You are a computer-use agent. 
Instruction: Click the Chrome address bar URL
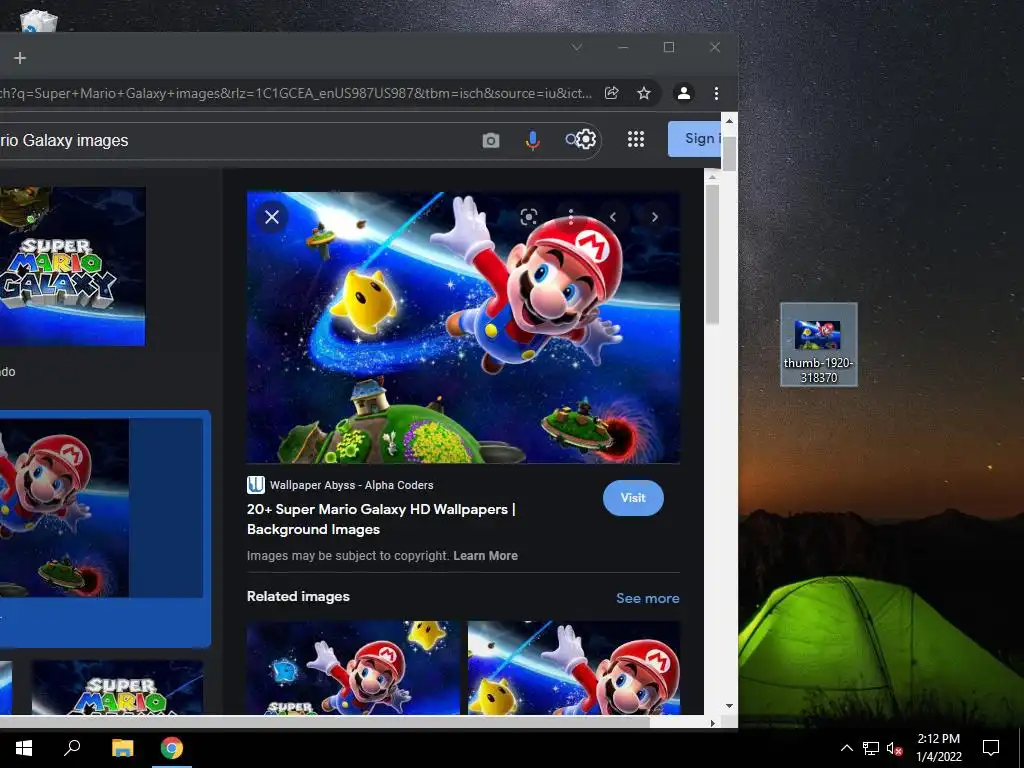pos(297,93)
